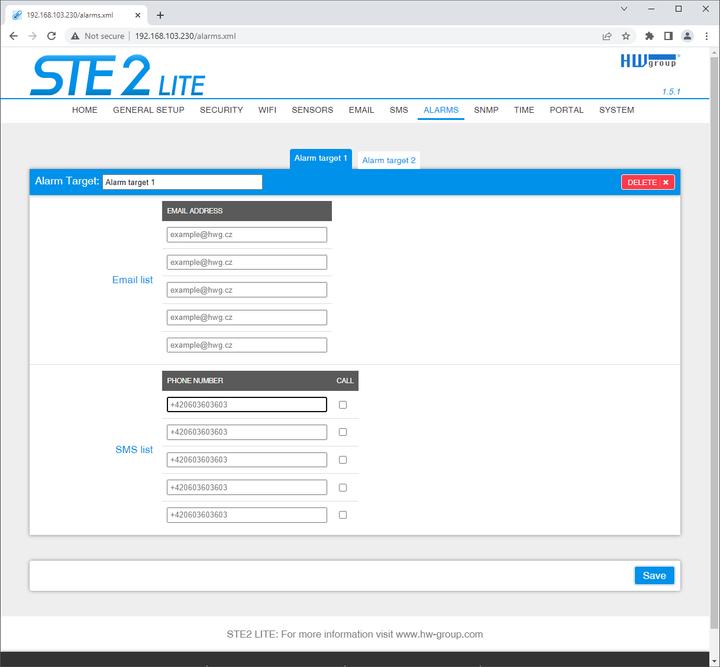The height and width of the screenshot is (667, 720).
Task: Tick the CALL checkbox in third SMS row
Action: pyautogui.click(x=343, y=460)
